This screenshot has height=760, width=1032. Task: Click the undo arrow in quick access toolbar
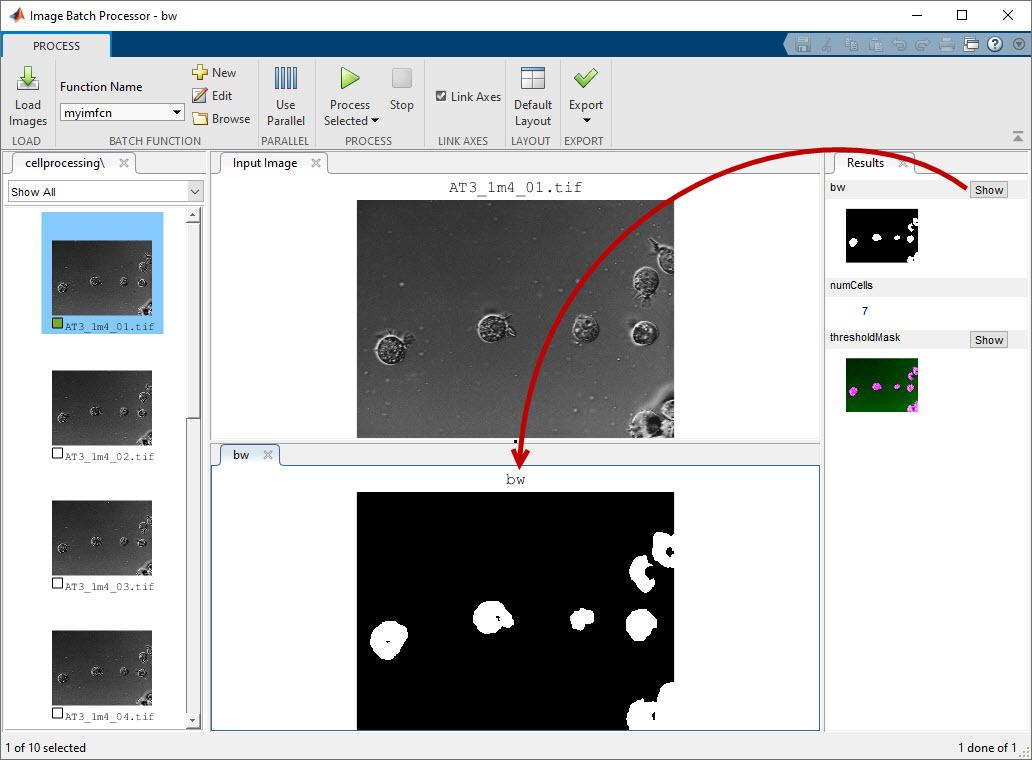pyautogui.click(x=899, y=44)
